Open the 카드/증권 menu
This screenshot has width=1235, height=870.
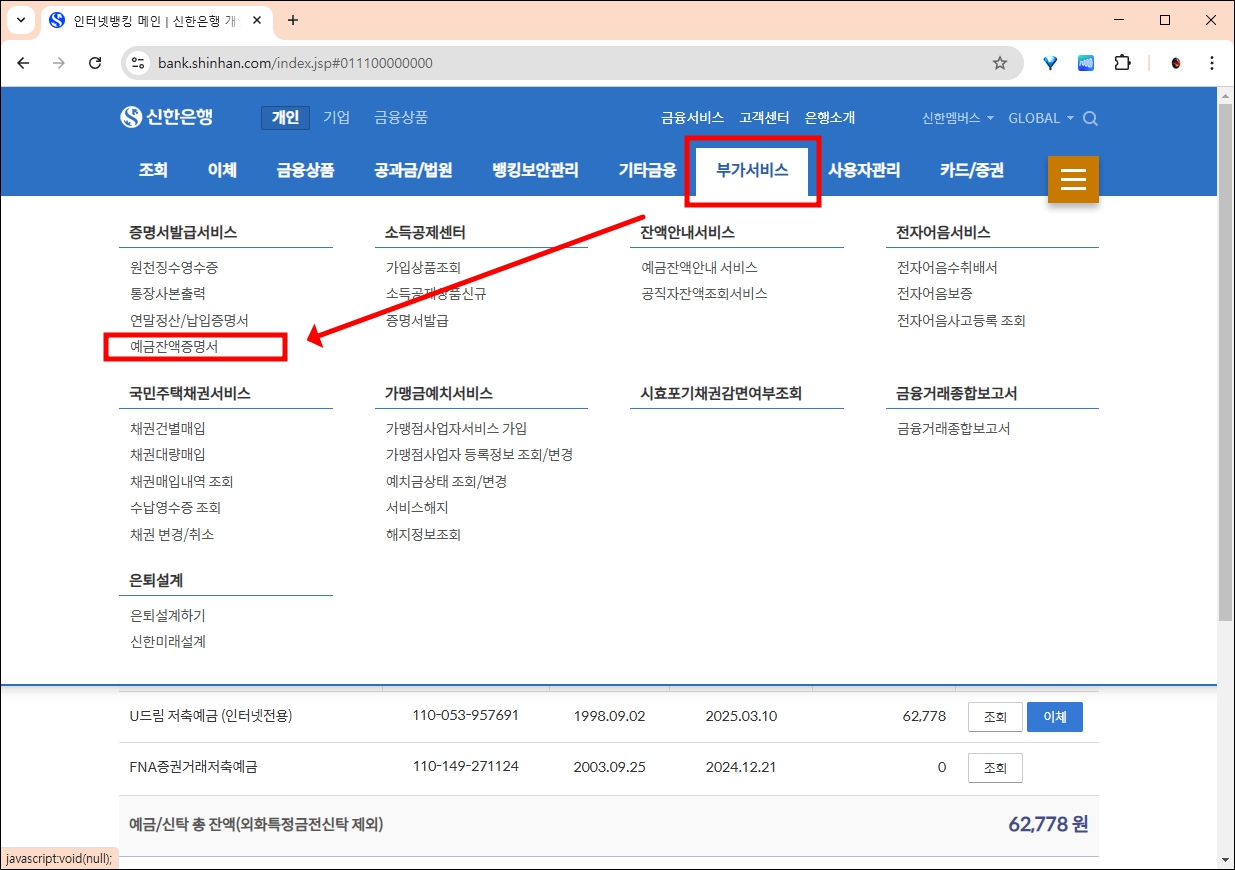[x=971, y=170]
